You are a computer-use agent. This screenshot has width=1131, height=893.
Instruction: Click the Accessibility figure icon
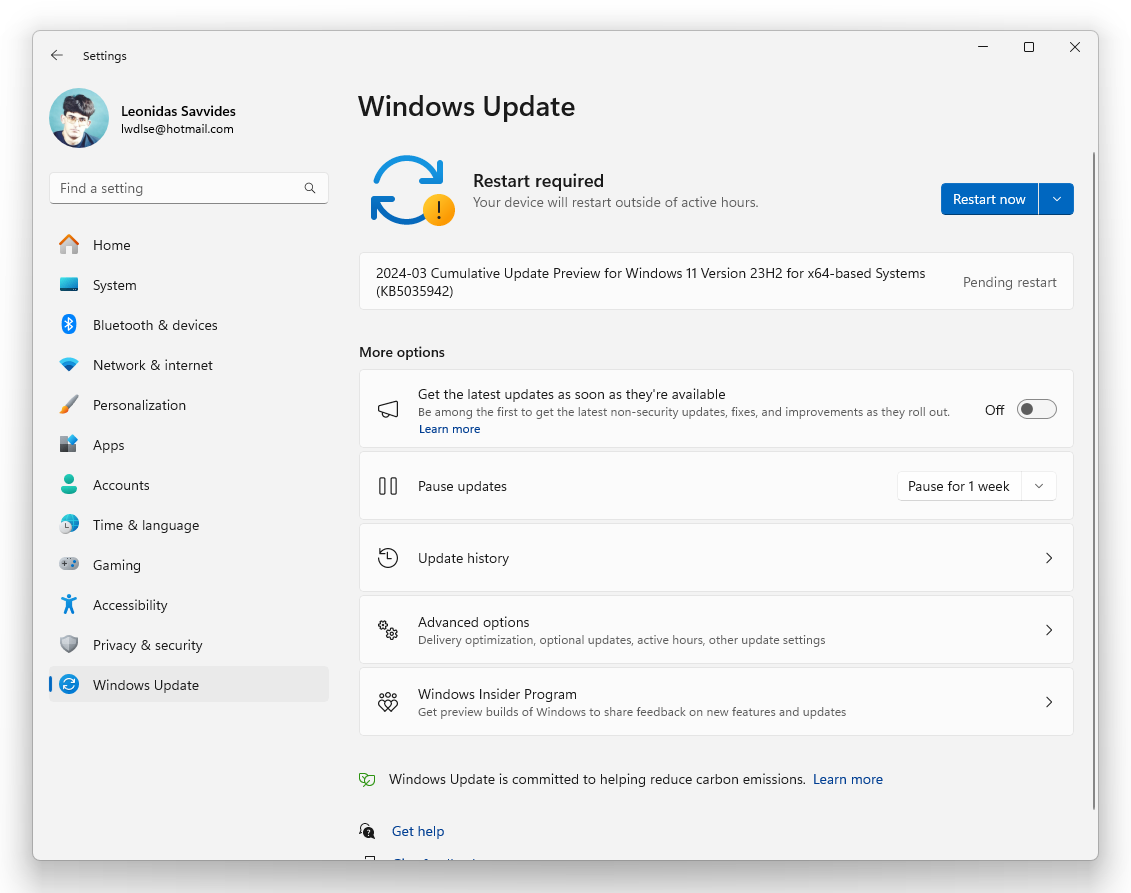pyautogui.click(x=69, y=604)
